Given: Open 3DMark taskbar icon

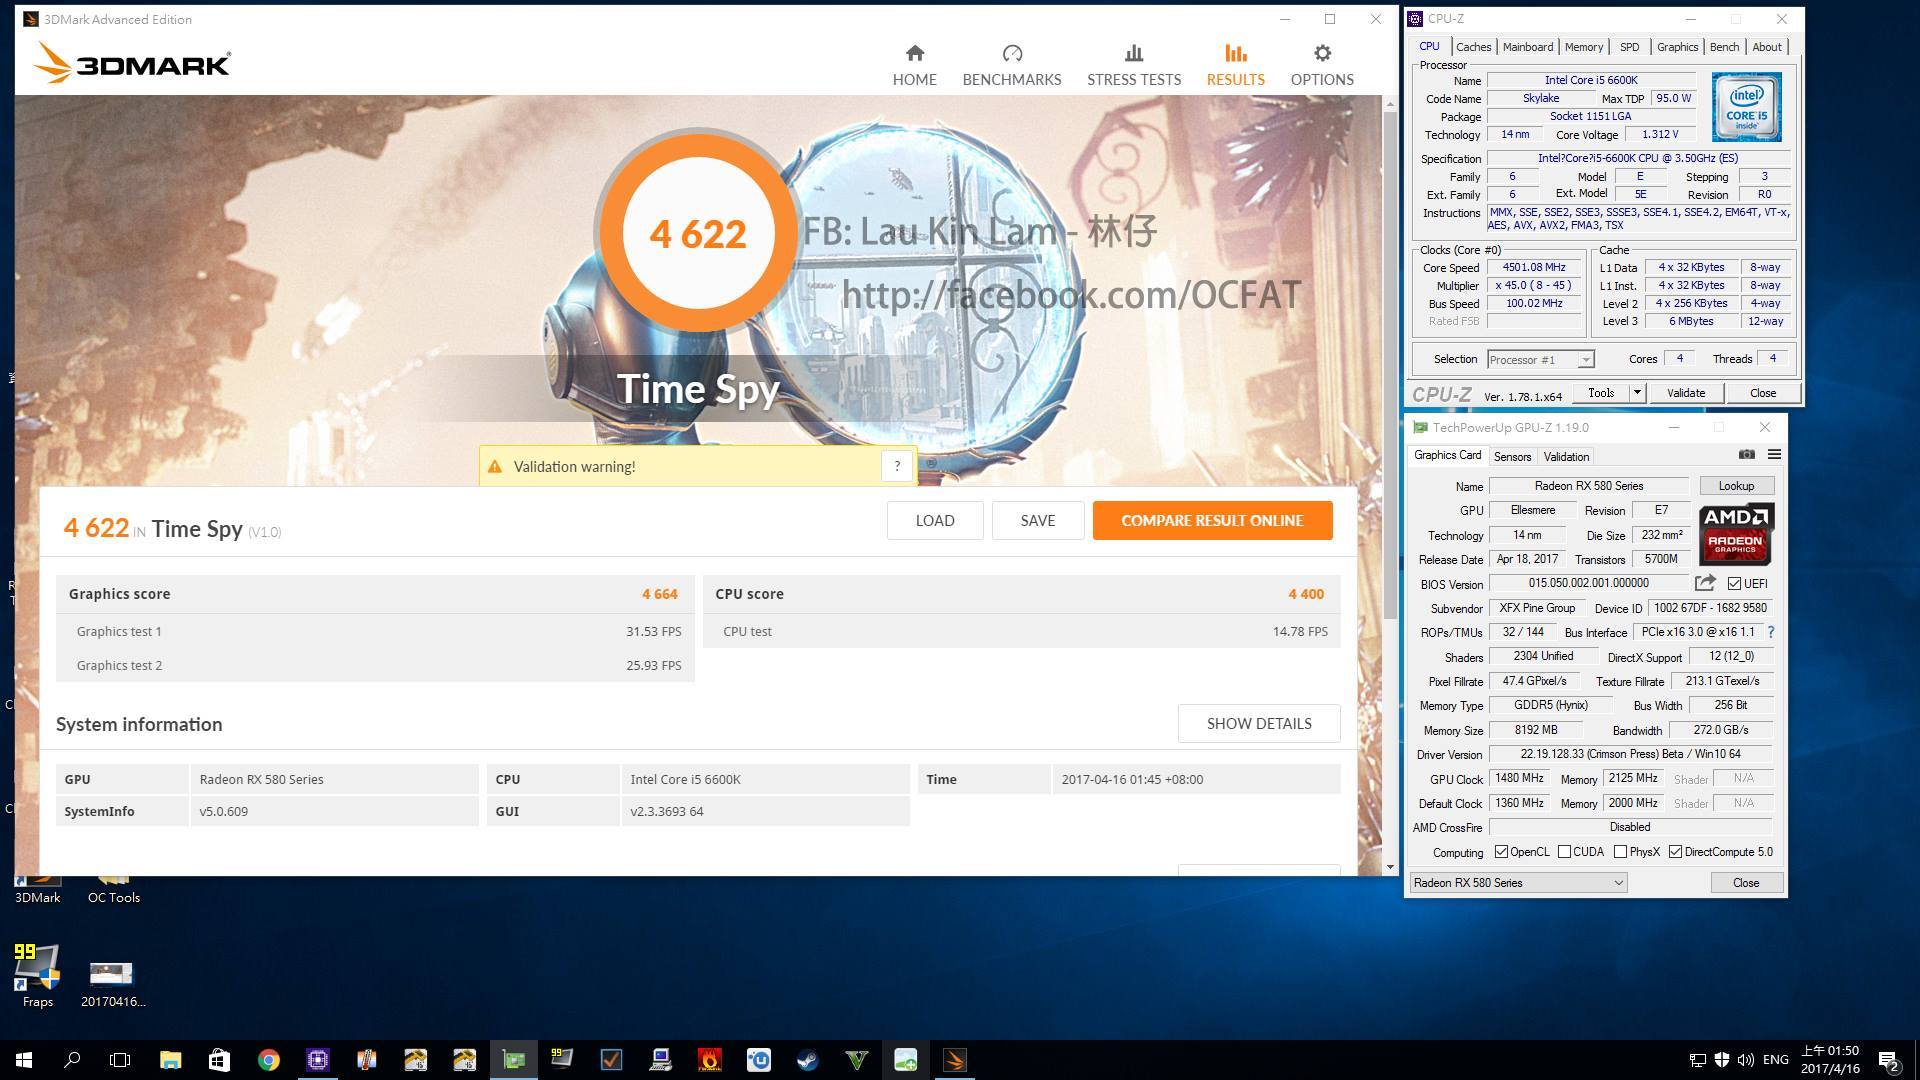Looking at the screenshot, I should [x=954, y=1060].
